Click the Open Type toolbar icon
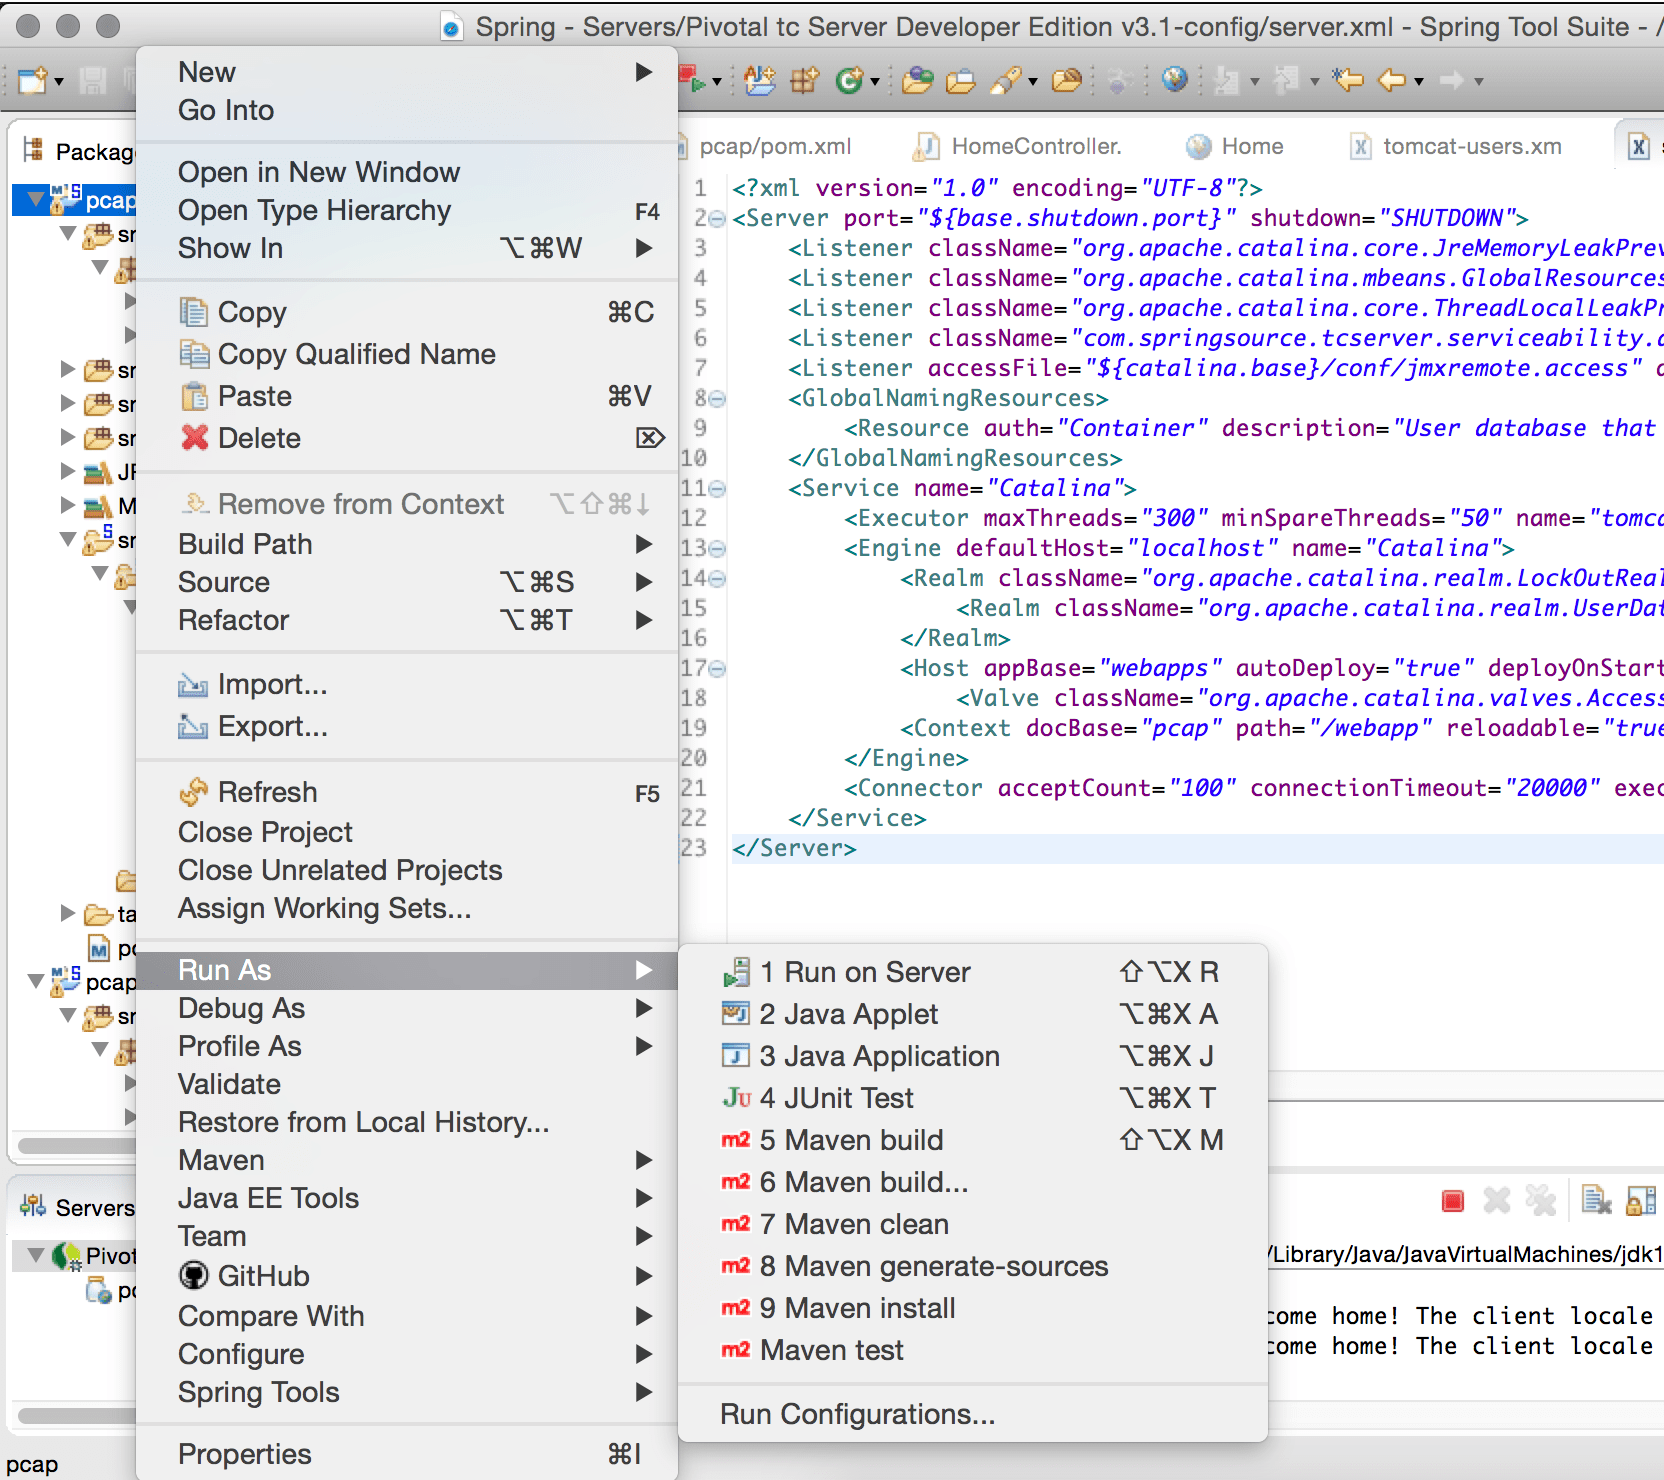Viewport: 1664px width, 1480px height. pyautogui.click(x=917, y=80)
